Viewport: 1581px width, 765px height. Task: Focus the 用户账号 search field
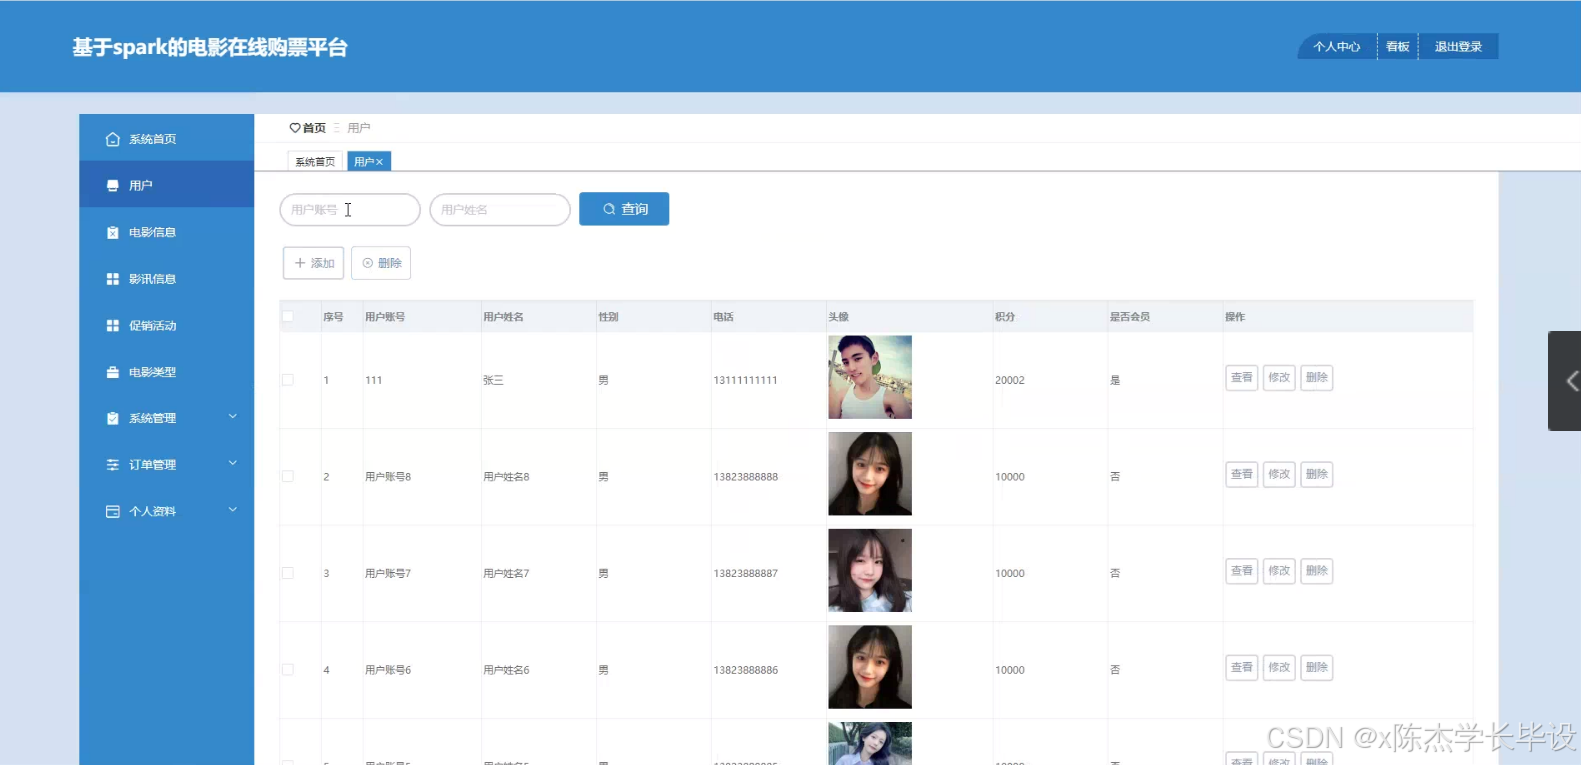[350, 210]
